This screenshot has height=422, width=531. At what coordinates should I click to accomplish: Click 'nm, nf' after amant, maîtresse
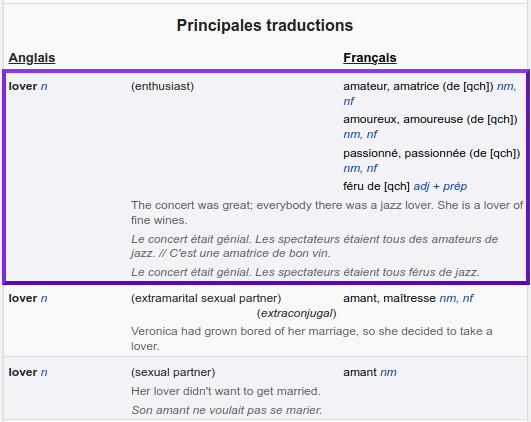(456, 298)
